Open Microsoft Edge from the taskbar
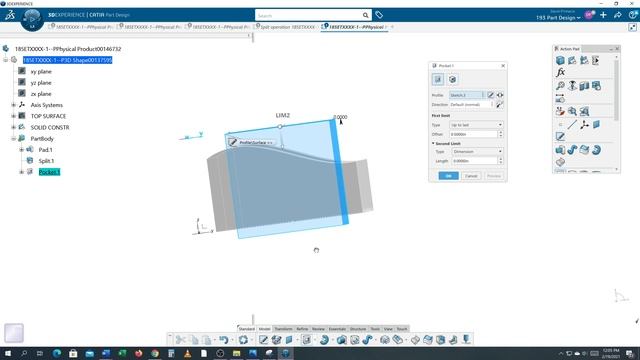Image resolution: width=640 pixels, height=360 pixels. (57, 353)
